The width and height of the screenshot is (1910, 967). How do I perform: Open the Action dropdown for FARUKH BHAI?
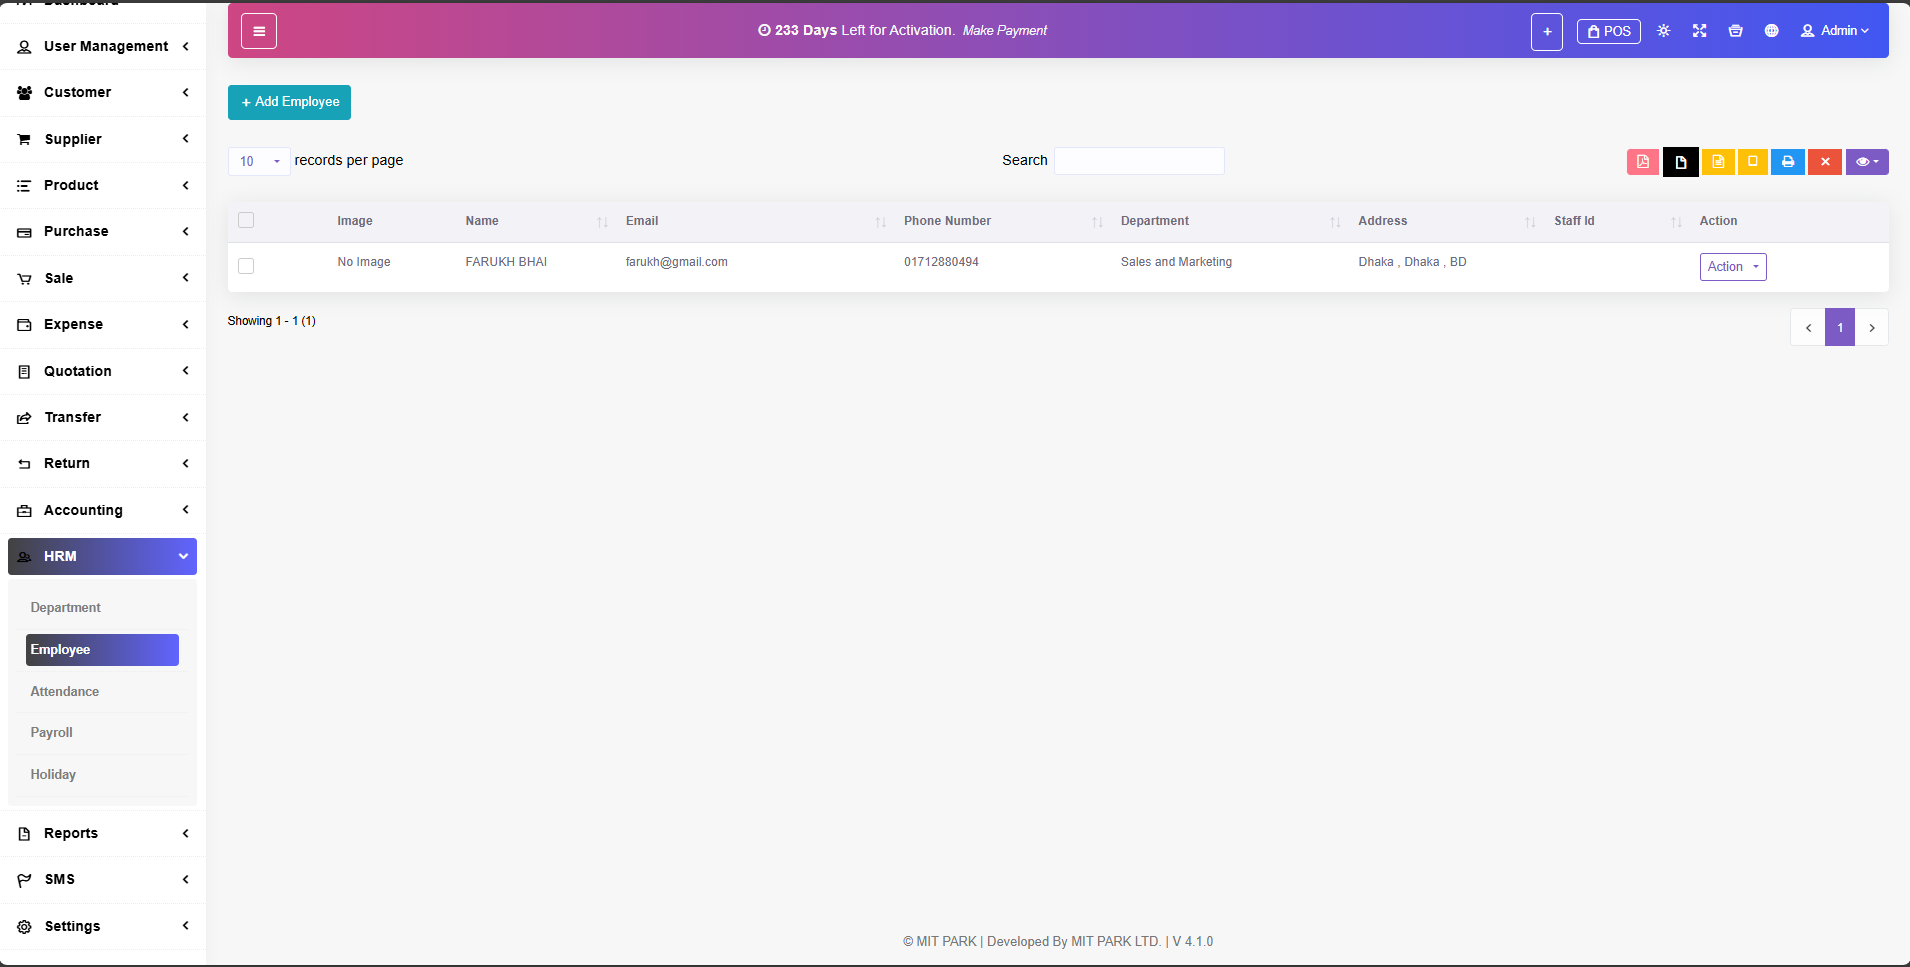pyautogui.click(x=1732, y=267)
